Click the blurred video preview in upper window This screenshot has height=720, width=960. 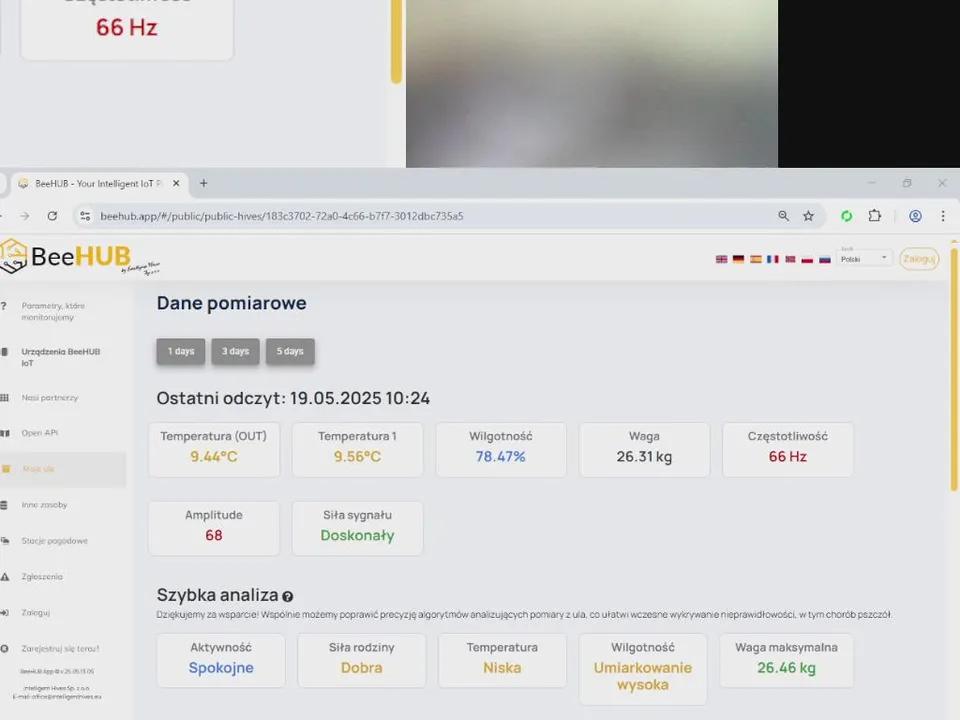[x=591, y=83]
